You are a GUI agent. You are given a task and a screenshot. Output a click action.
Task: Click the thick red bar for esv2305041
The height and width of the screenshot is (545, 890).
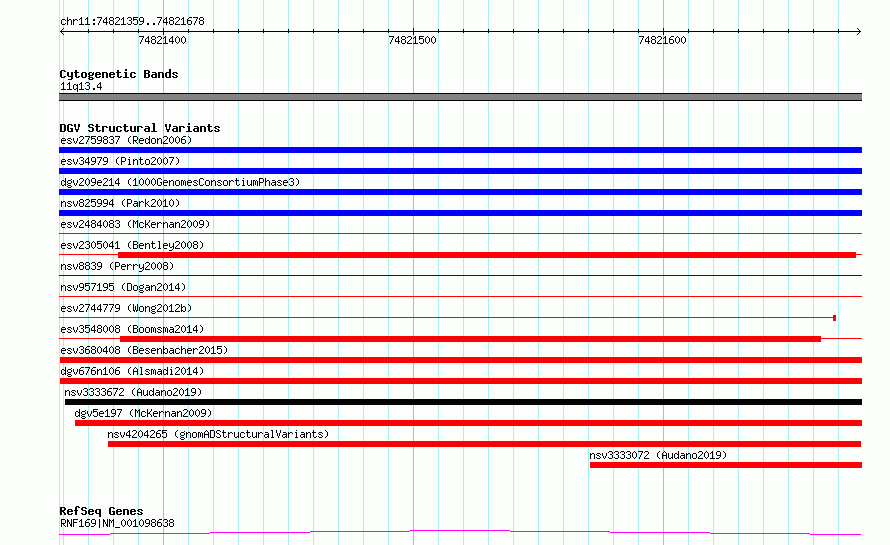487,255
